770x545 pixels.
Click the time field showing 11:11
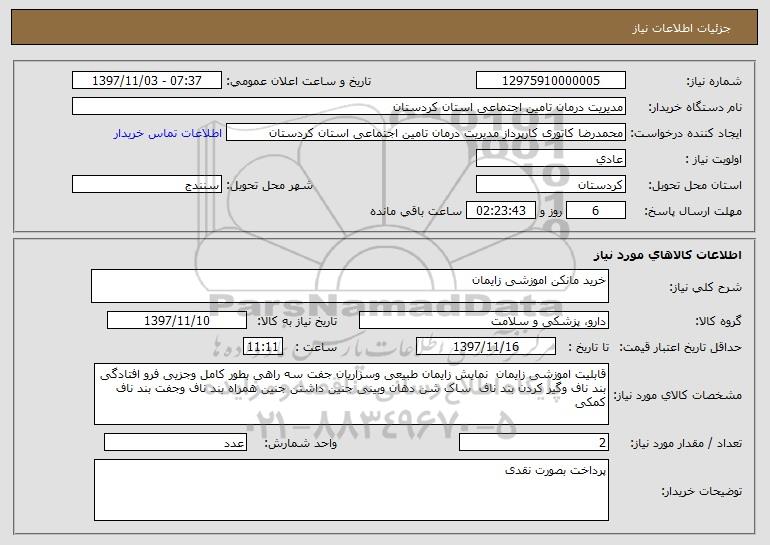[x=263, y=347]
